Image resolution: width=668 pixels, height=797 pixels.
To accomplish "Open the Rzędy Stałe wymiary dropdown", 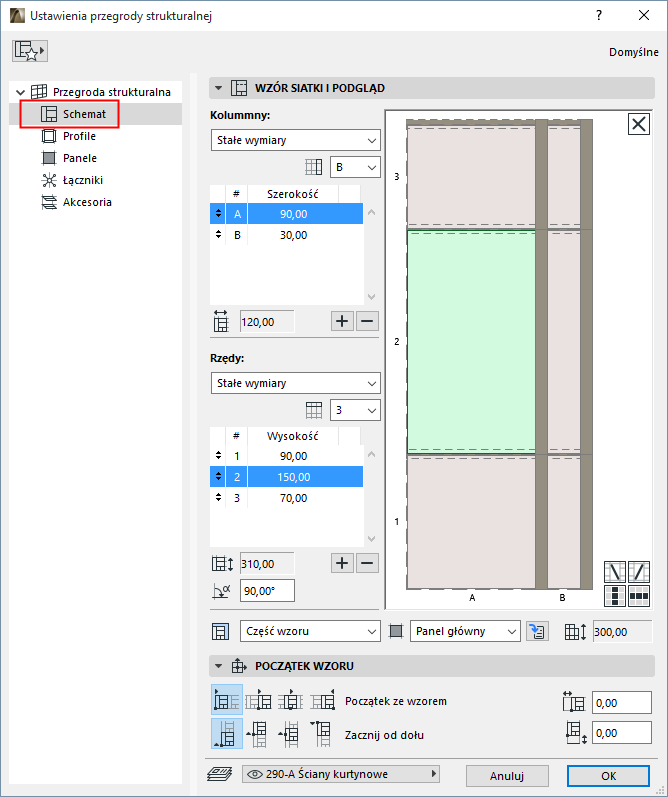I will point(295,383).
